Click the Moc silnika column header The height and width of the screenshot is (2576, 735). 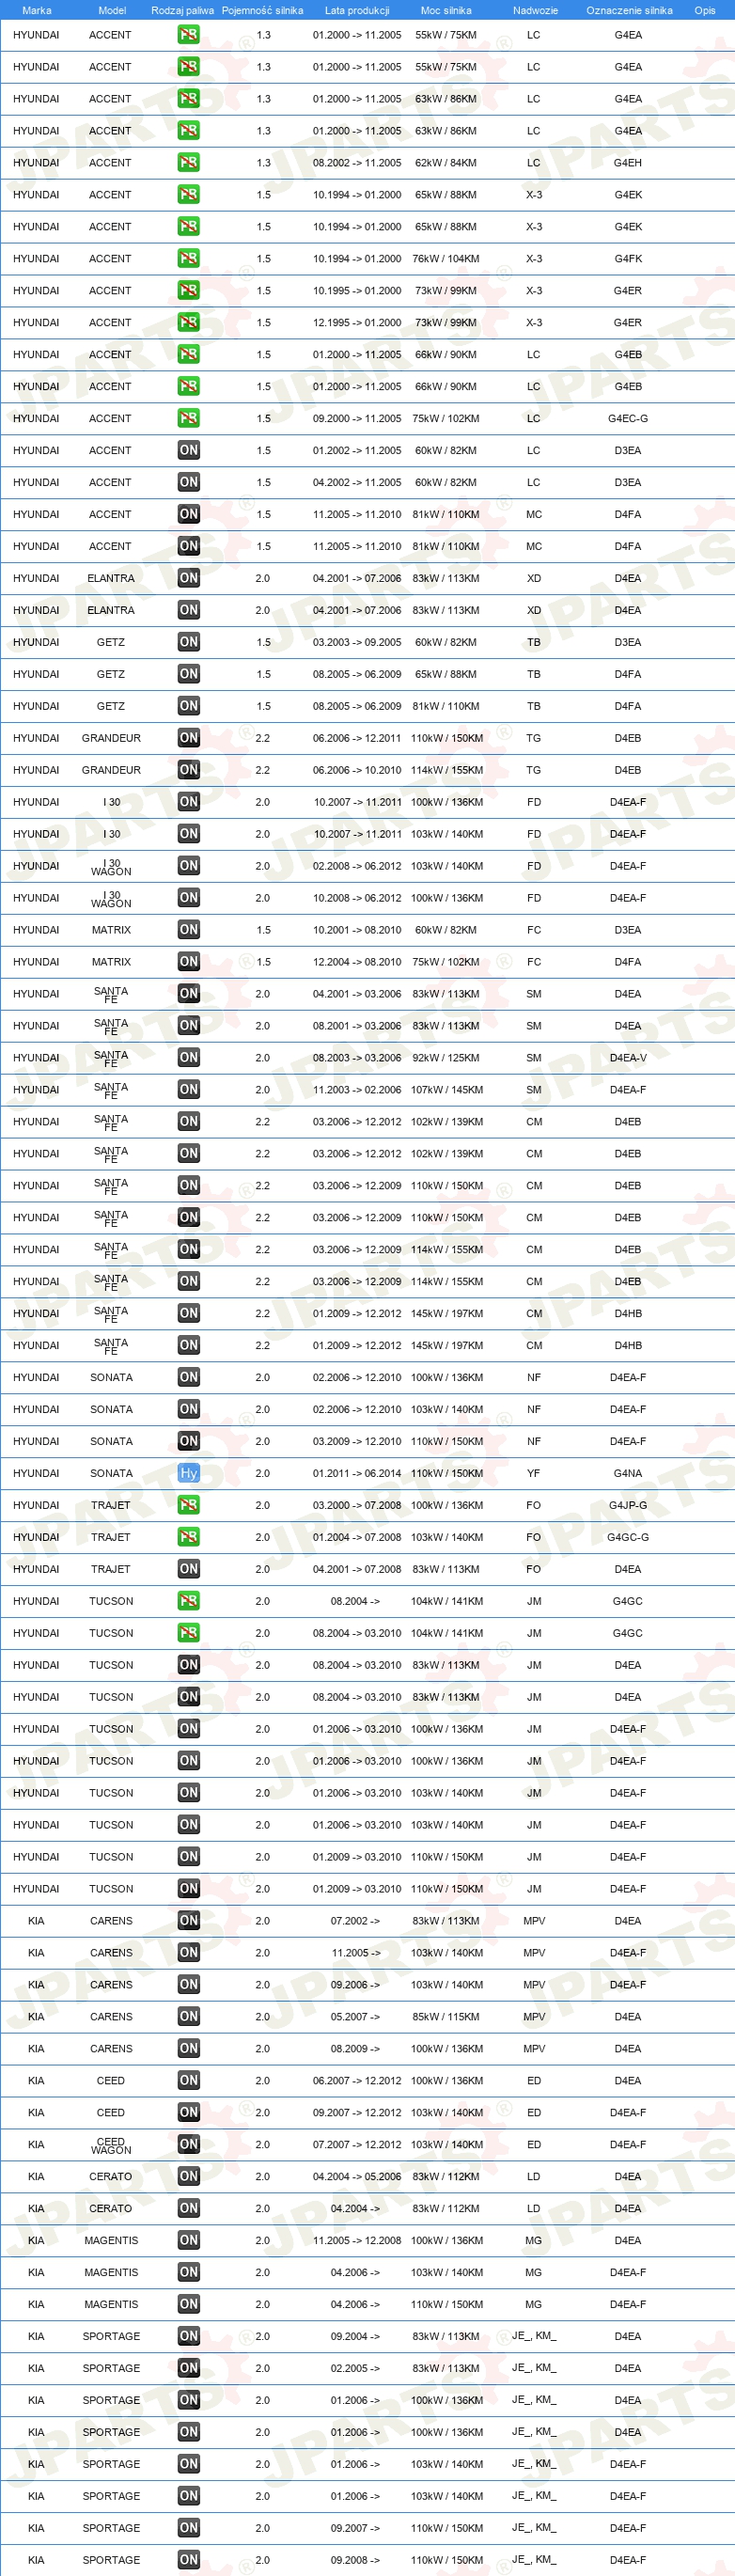pos(446,10)
